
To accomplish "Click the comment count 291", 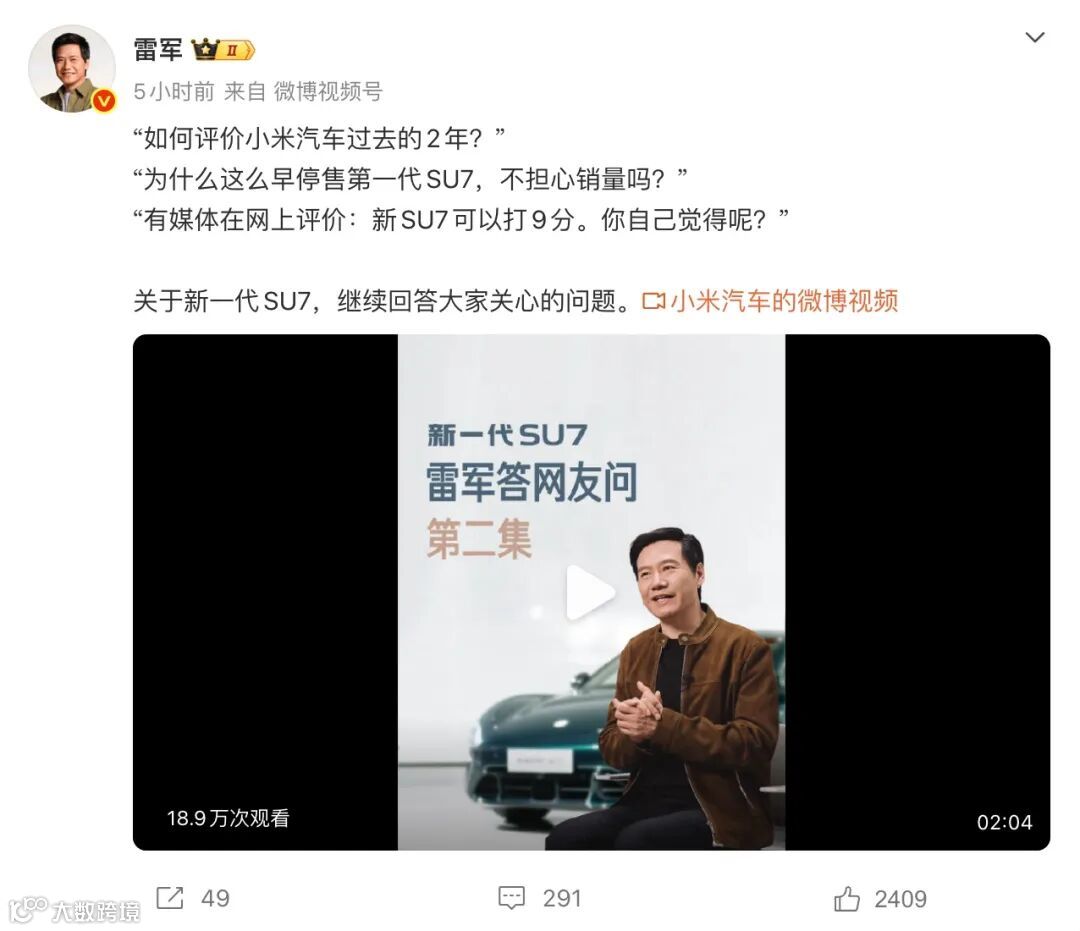I will click(562, 898).
